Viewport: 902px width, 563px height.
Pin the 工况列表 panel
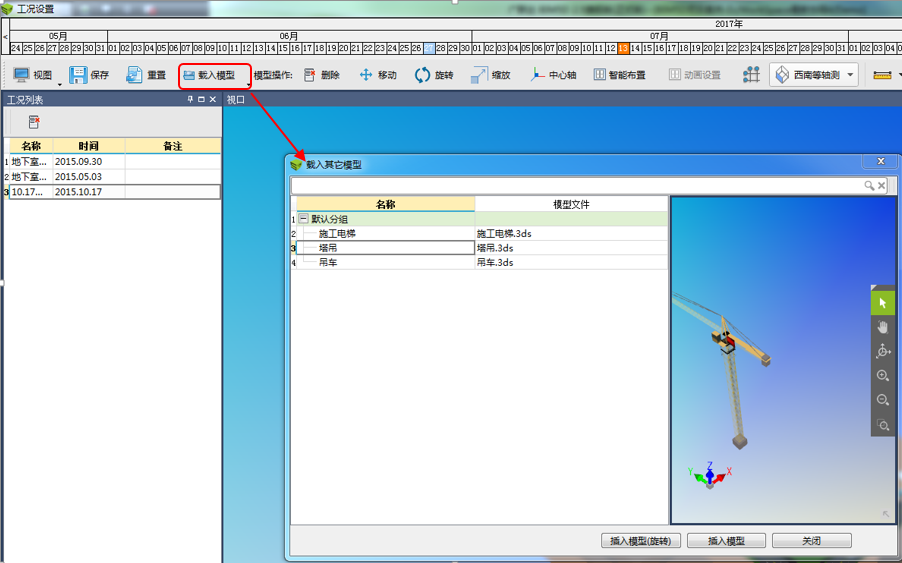click(190, 99)
